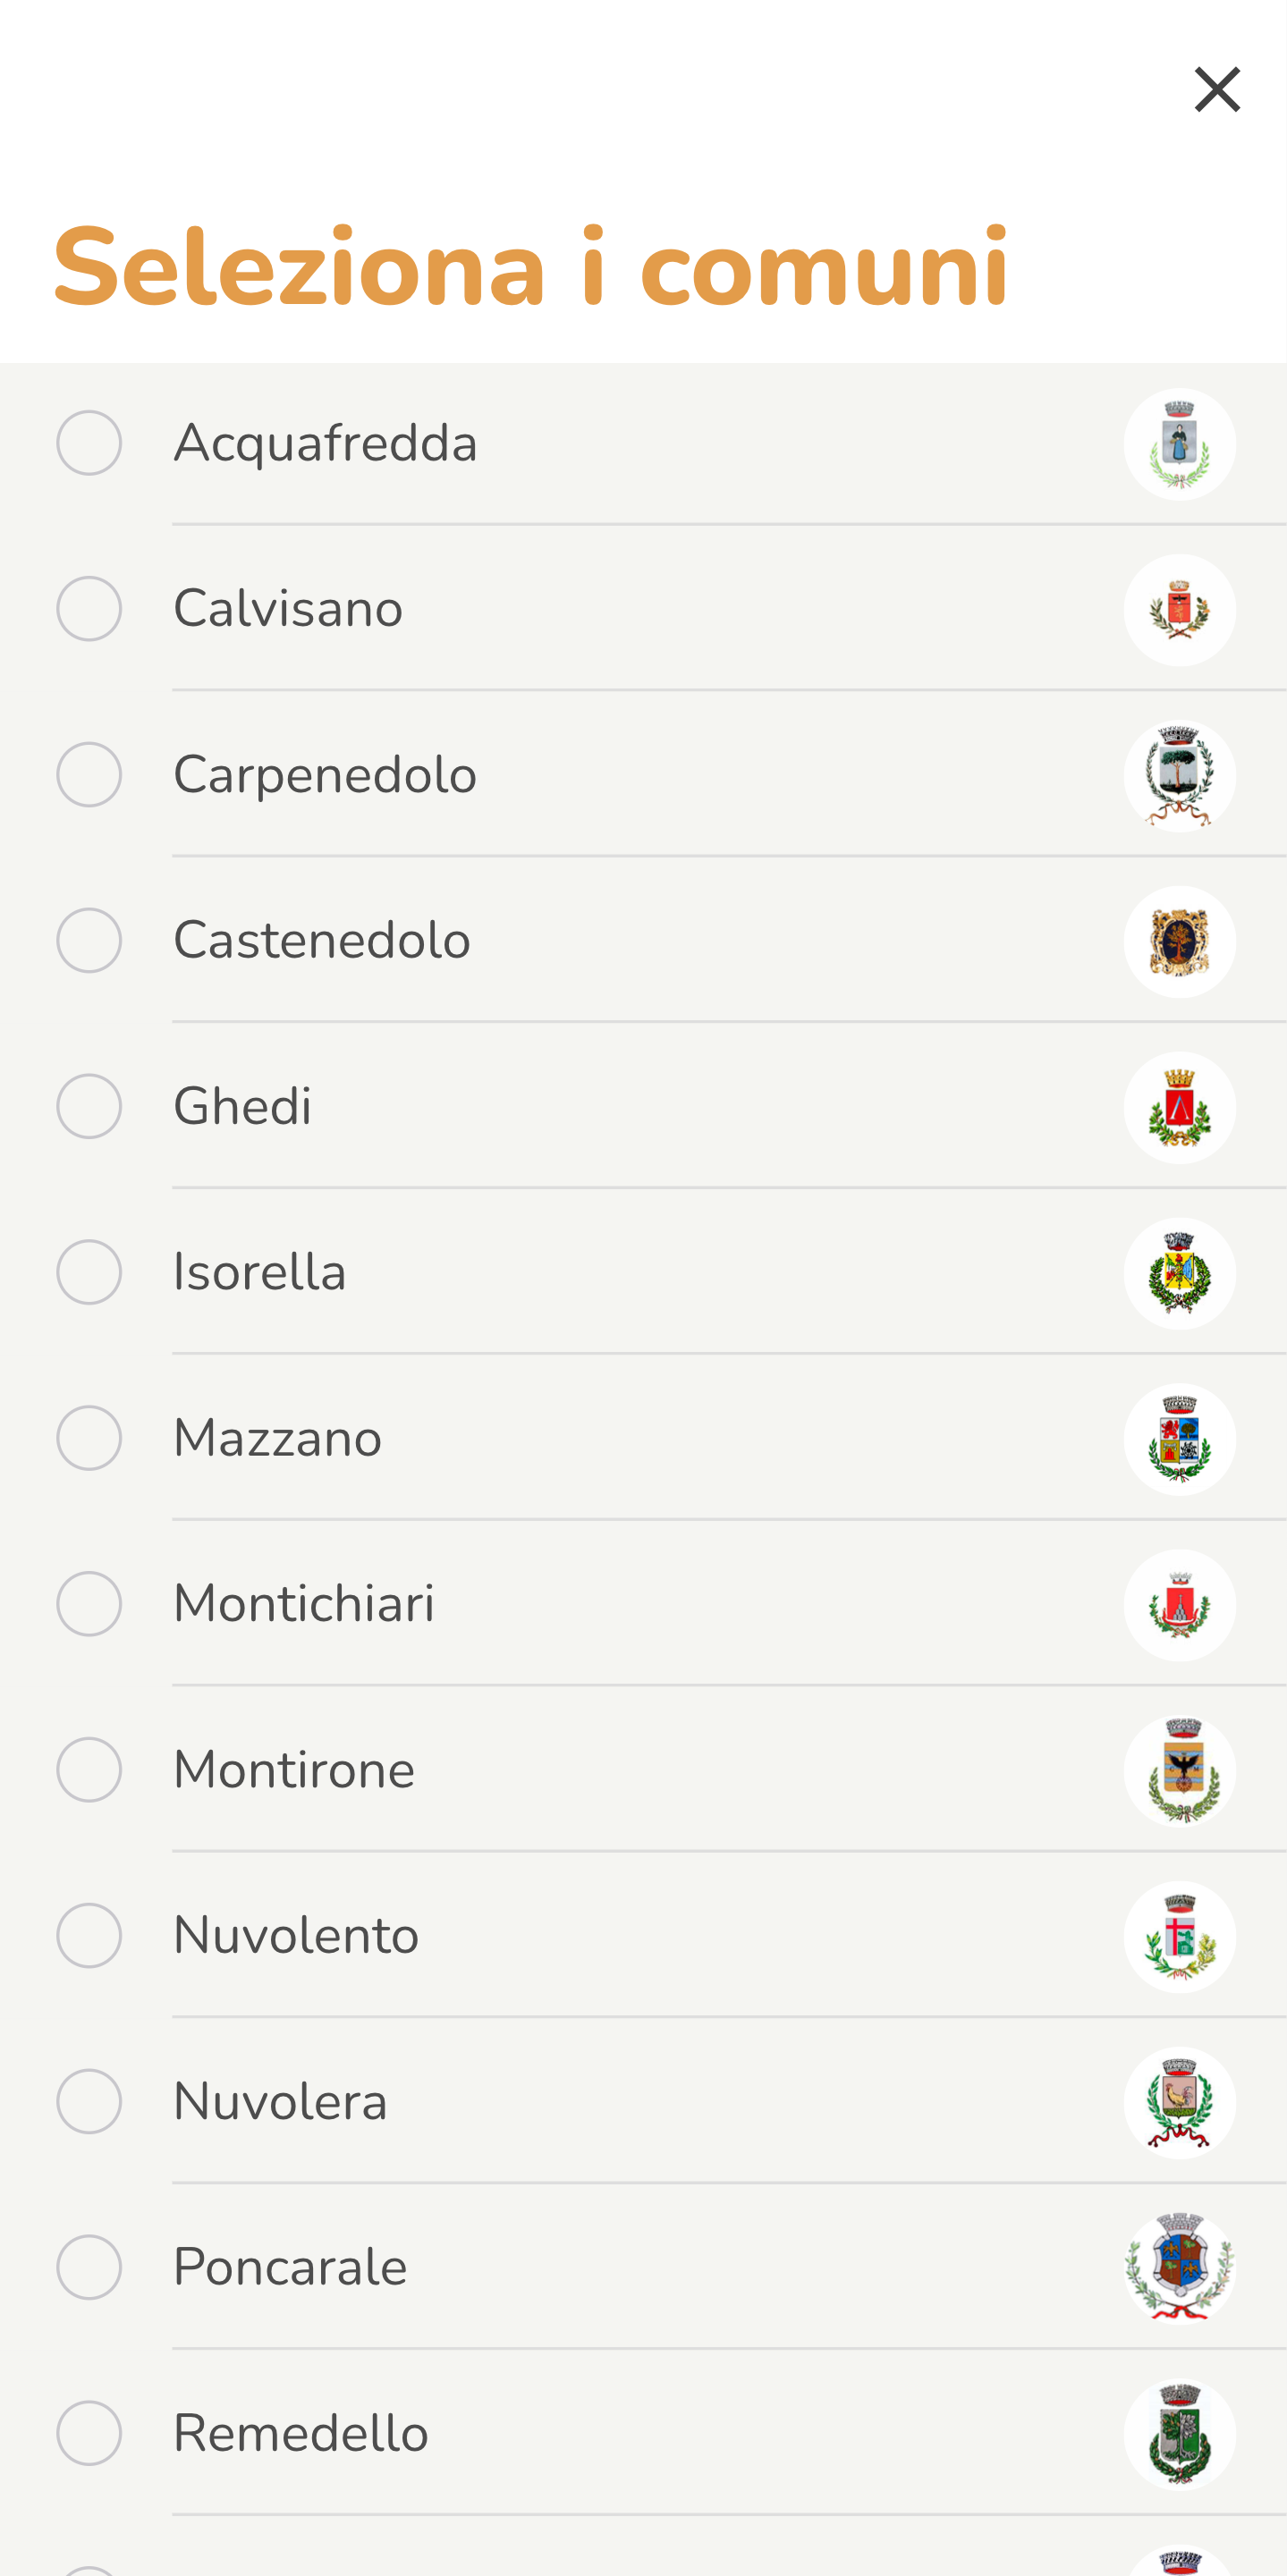Click the Calvisano coat of arms icon
1287x2576 pixels.
click(1179, 610)
